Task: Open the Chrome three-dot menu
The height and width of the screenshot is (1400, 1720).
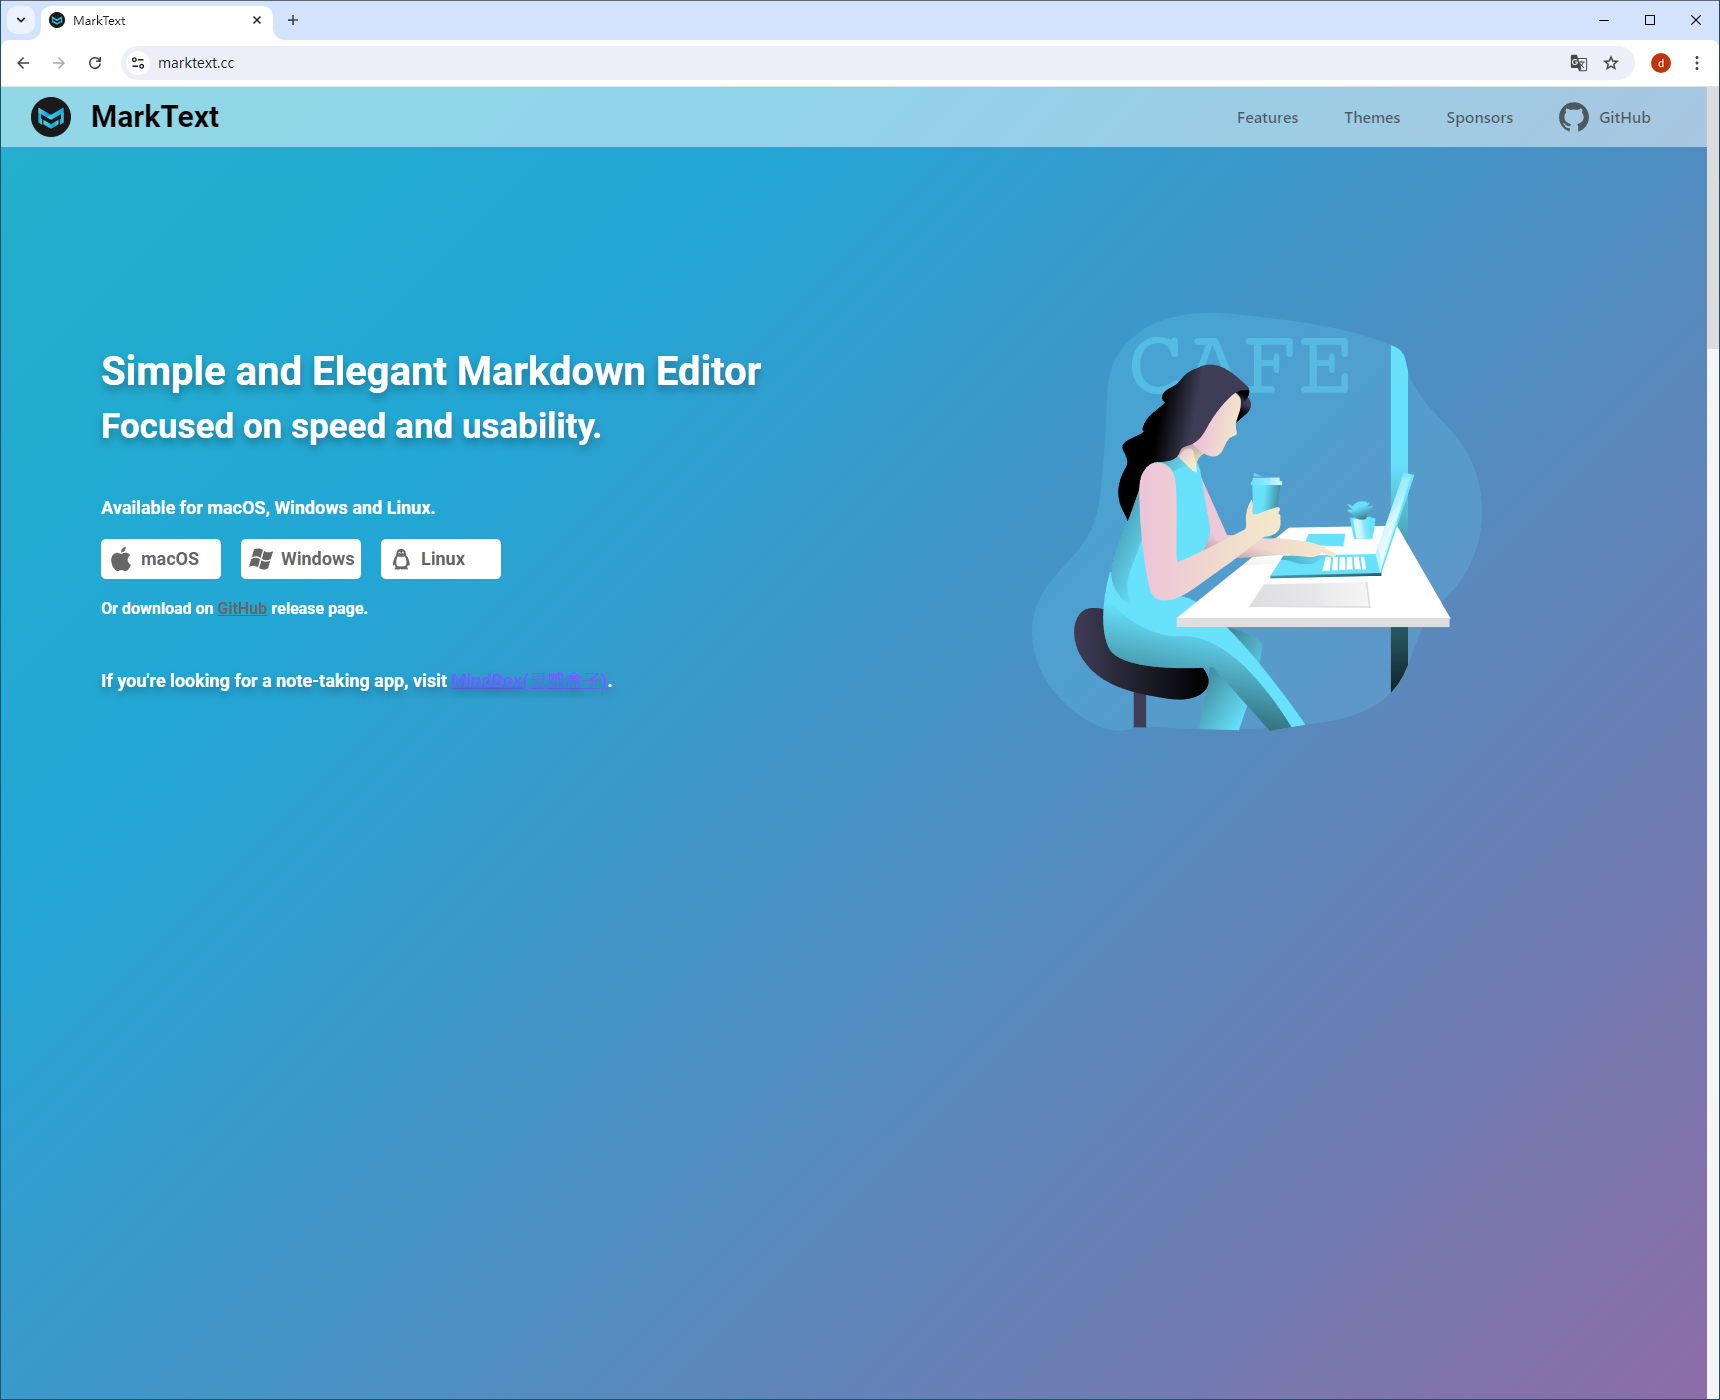Action: click(x=1697, y=63)
